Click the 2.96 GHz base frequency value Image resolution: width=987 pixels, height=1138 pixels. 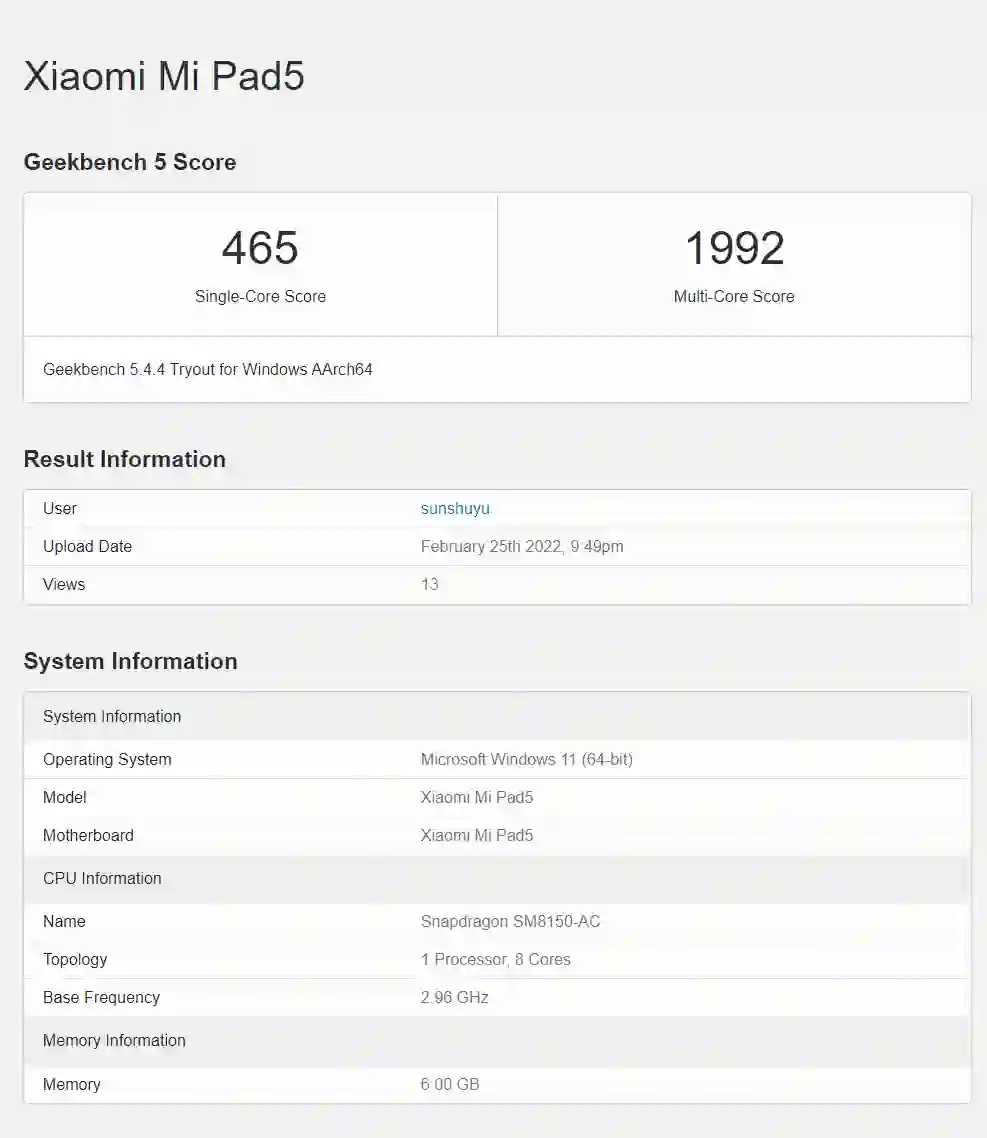click(454, 997)
